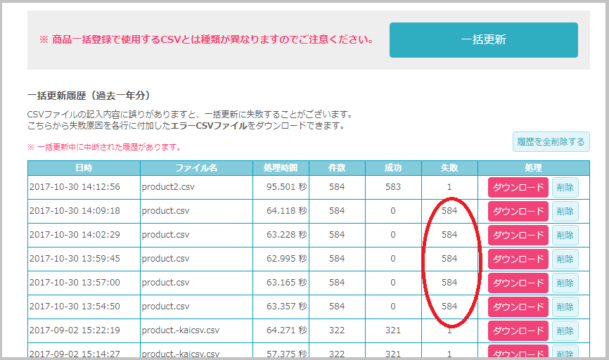
Task: Delete the 13:54:50 history row
Action: (565, 307)
